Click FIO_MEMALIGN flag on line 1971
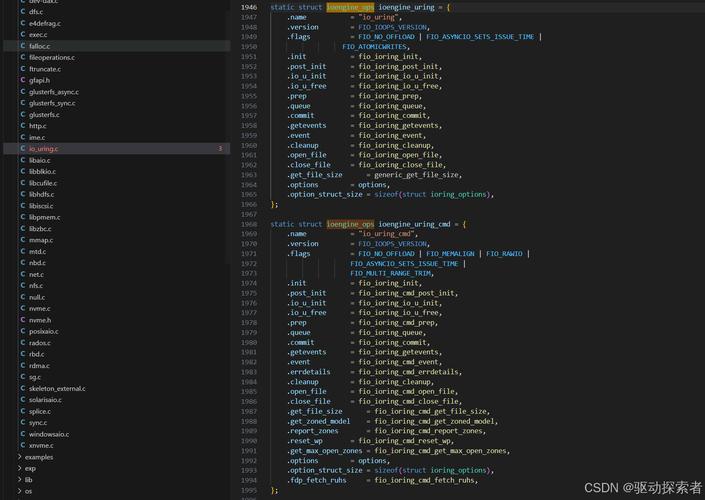The height and width of the screenshot is (500, 705). click(x=450, y=254)
